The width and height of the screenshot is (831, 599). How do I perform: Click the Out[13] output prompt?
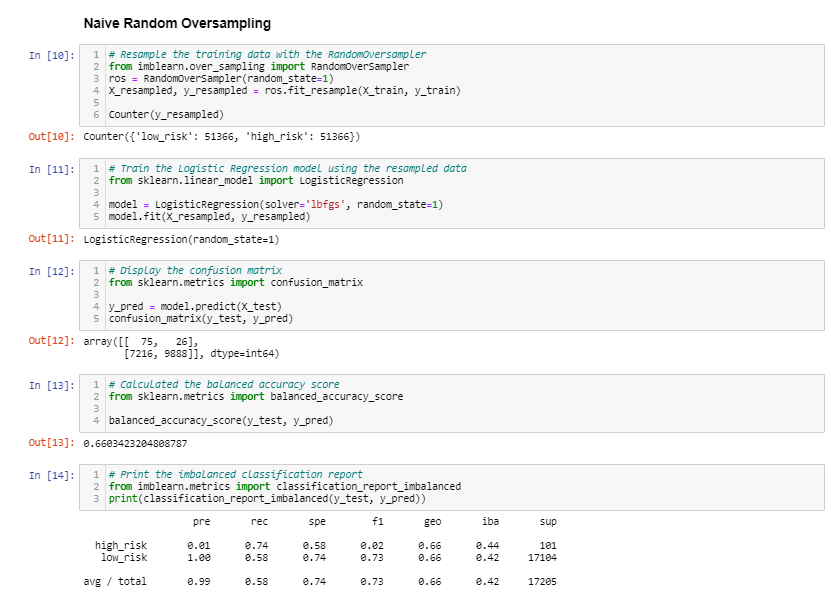click(x=52, y=443)
